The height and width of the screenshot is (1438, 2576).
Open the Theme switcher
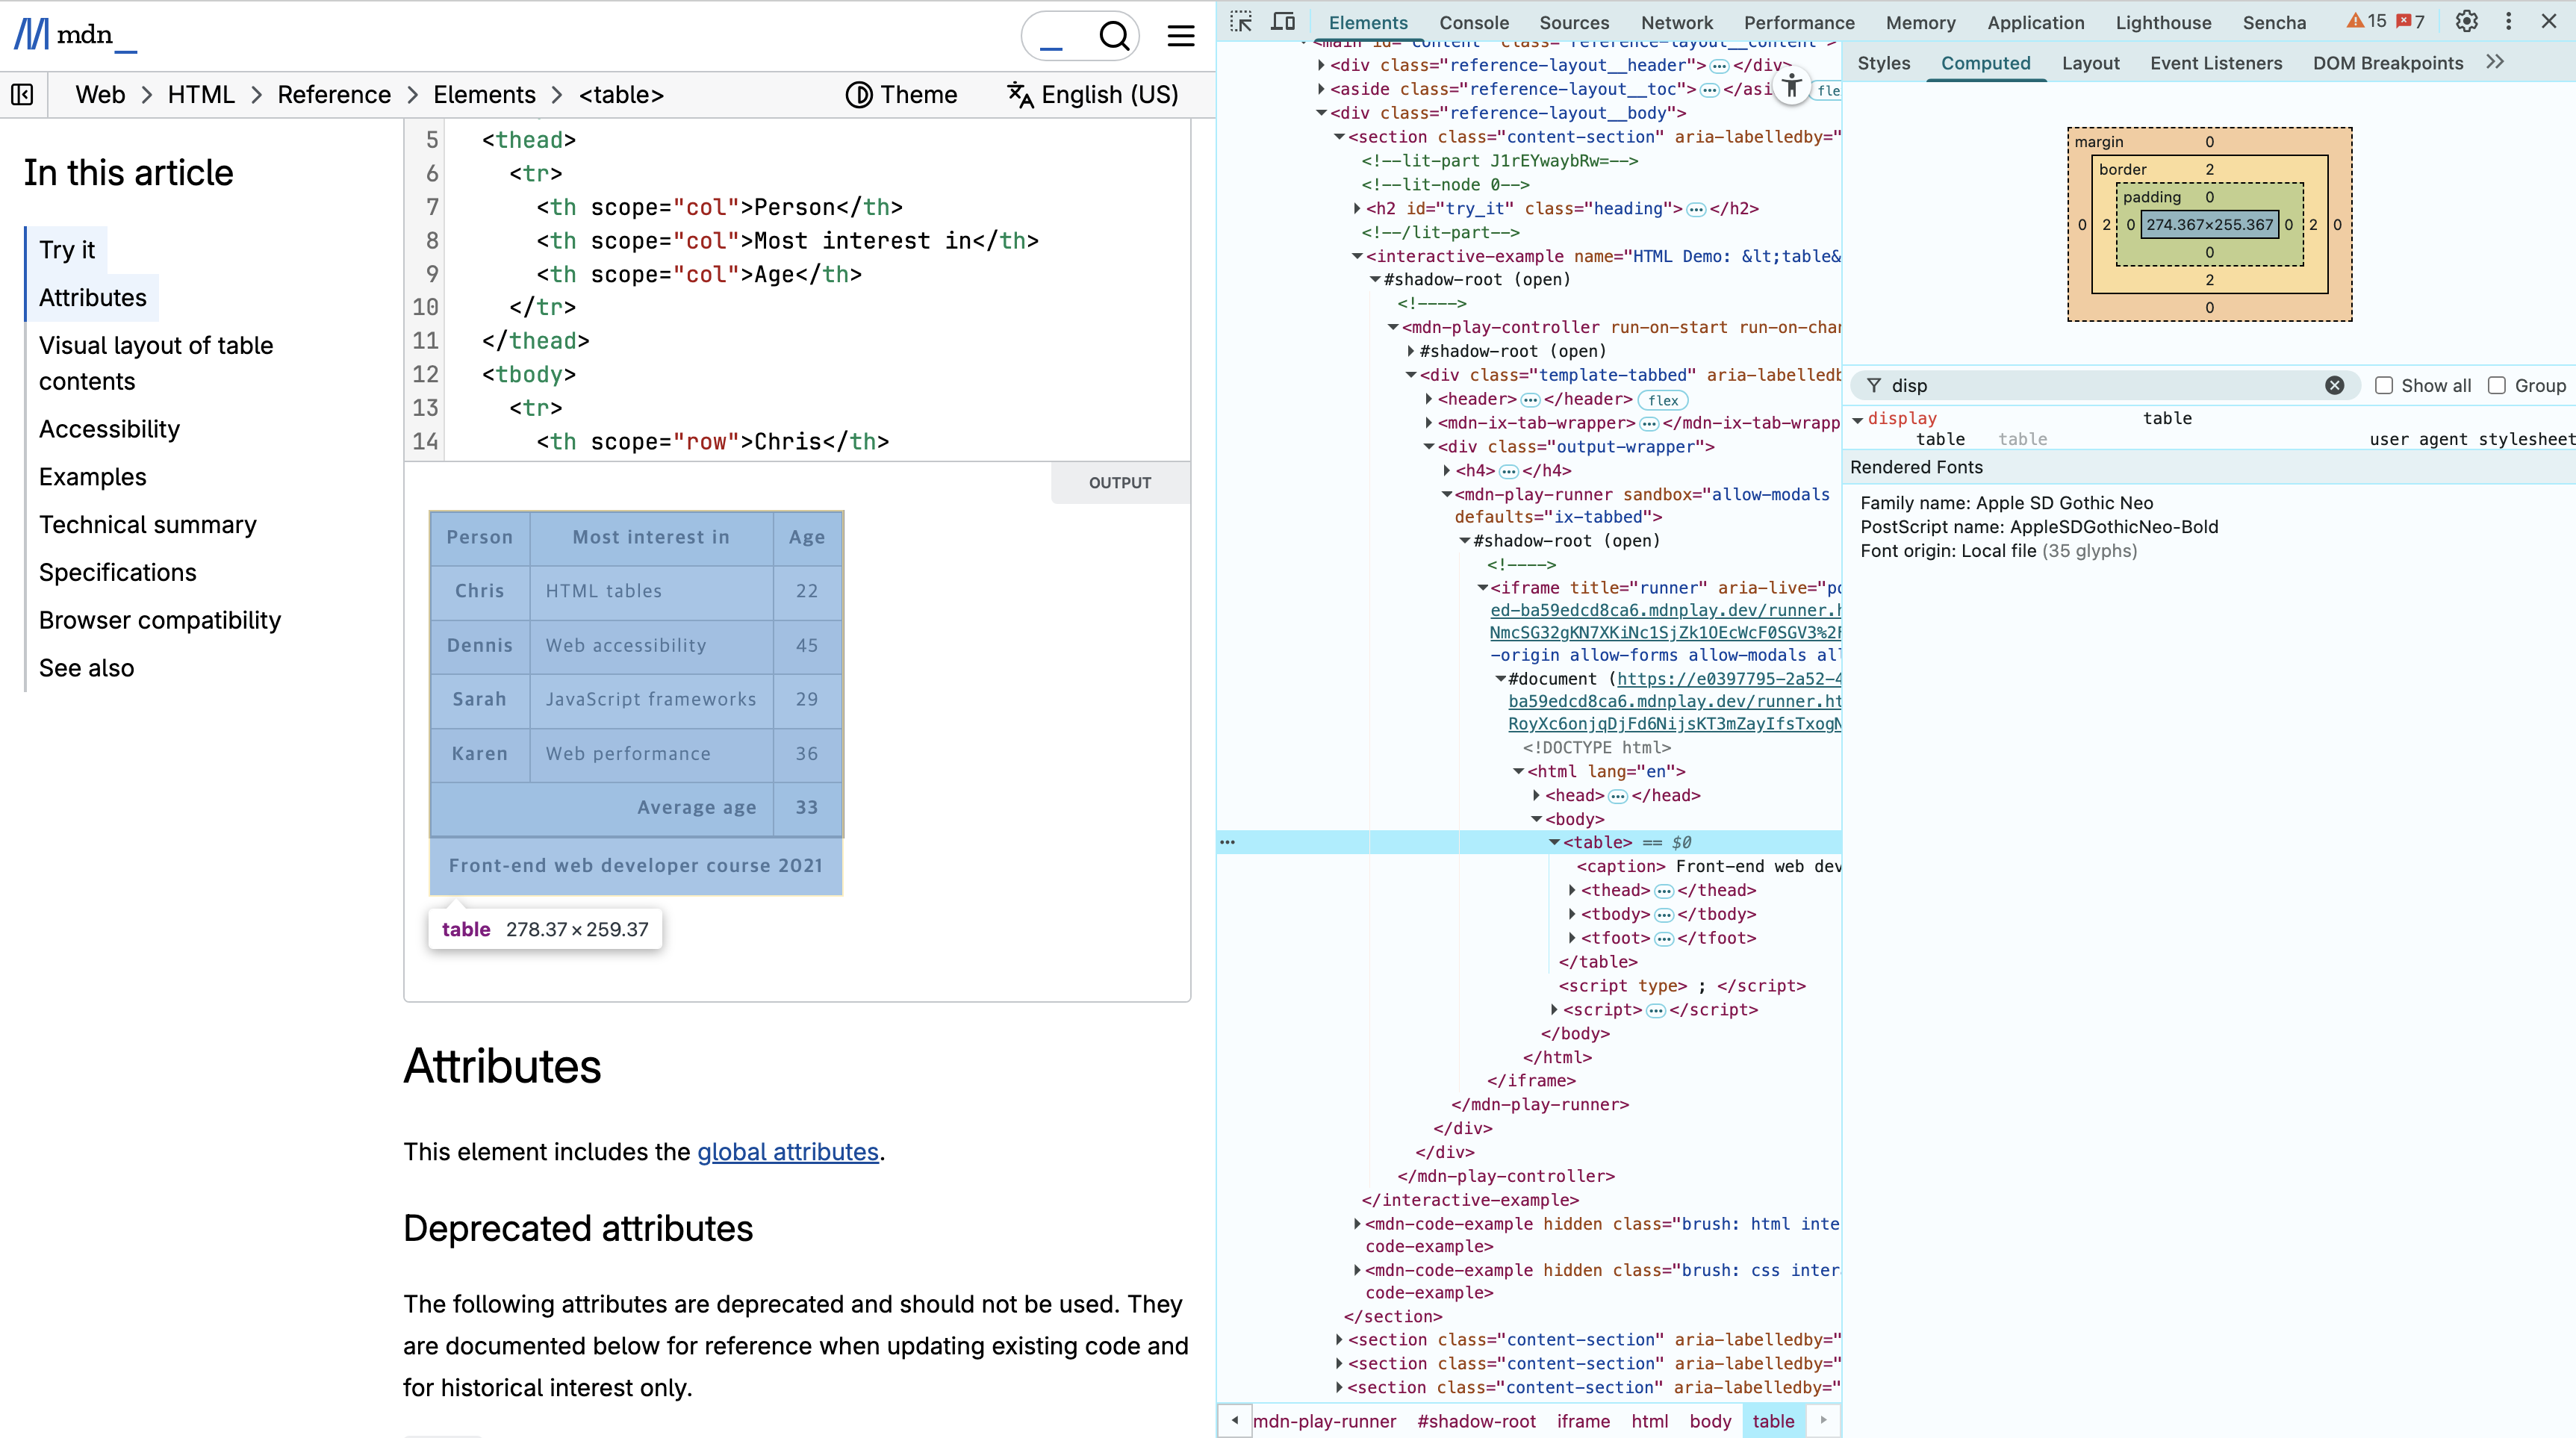(901, 95)
